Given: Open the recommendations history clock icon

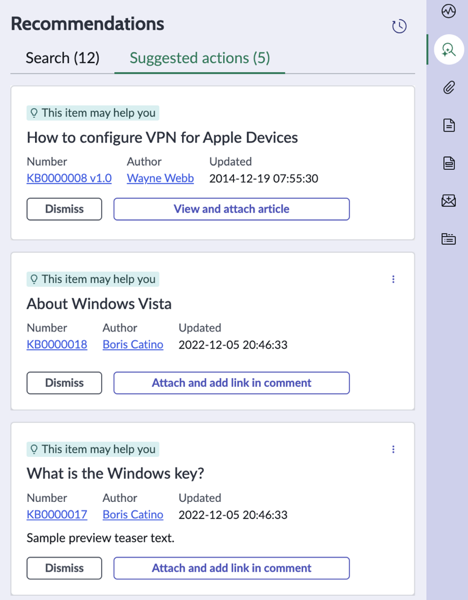Looking at the screenshot, I should (x=399, y=26).
